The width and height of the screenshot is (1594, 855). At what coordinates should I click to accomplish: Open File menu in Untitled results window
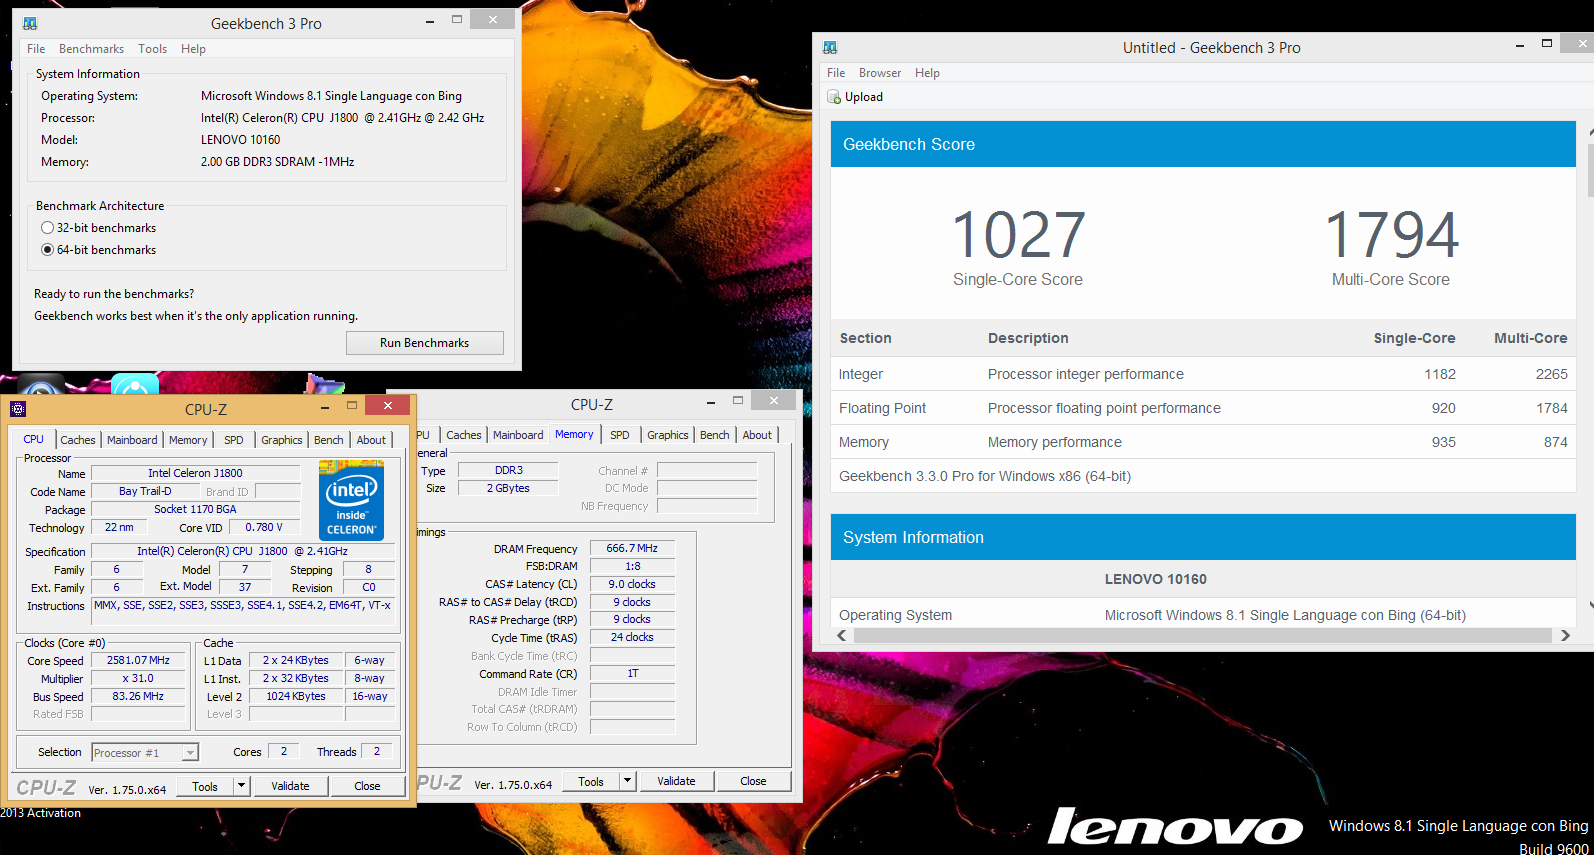click(x=836, y=73)
